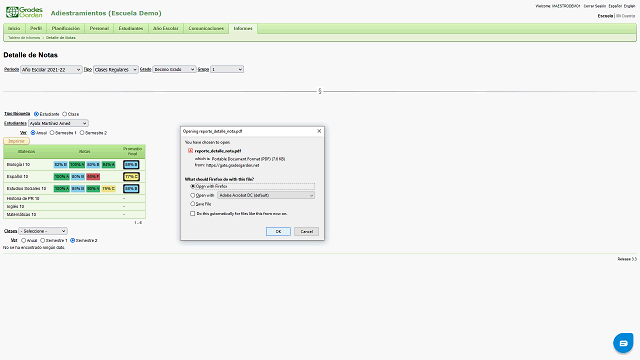Choose Semestre 2 under the Clases section

coord(73,240)
